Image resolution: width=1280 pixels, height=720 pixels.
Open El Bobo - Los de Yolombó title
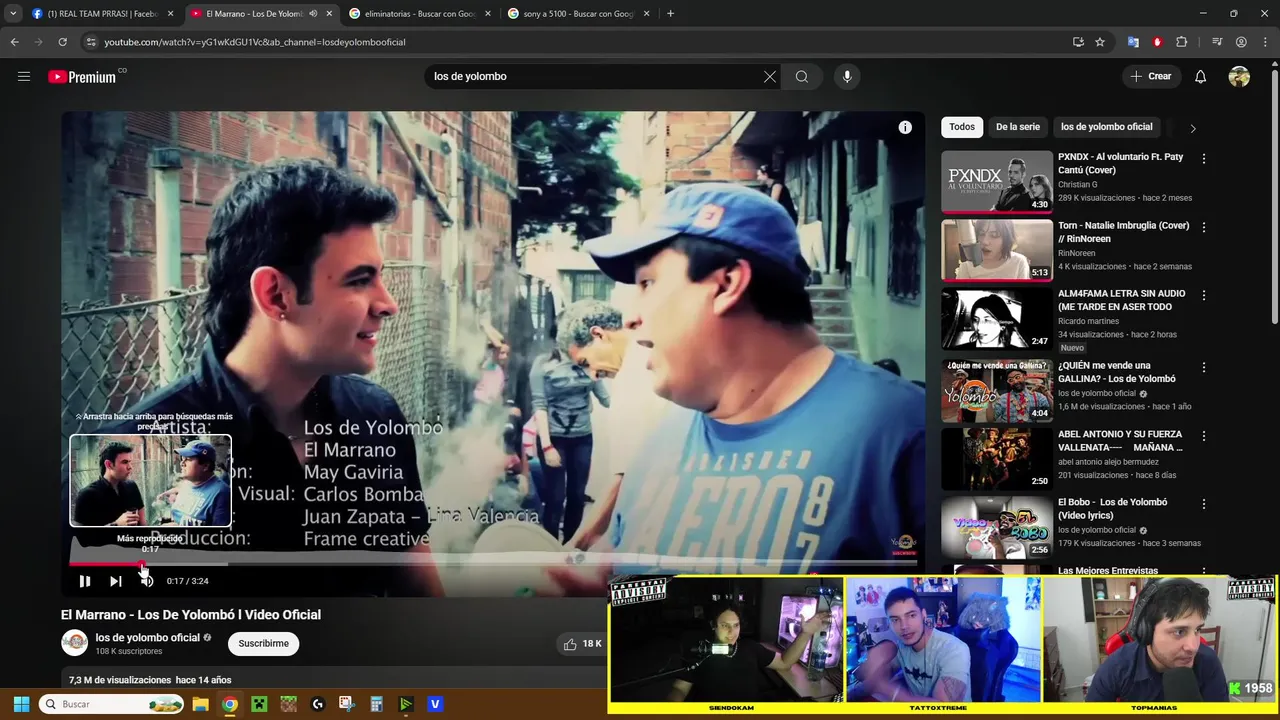1113,509
